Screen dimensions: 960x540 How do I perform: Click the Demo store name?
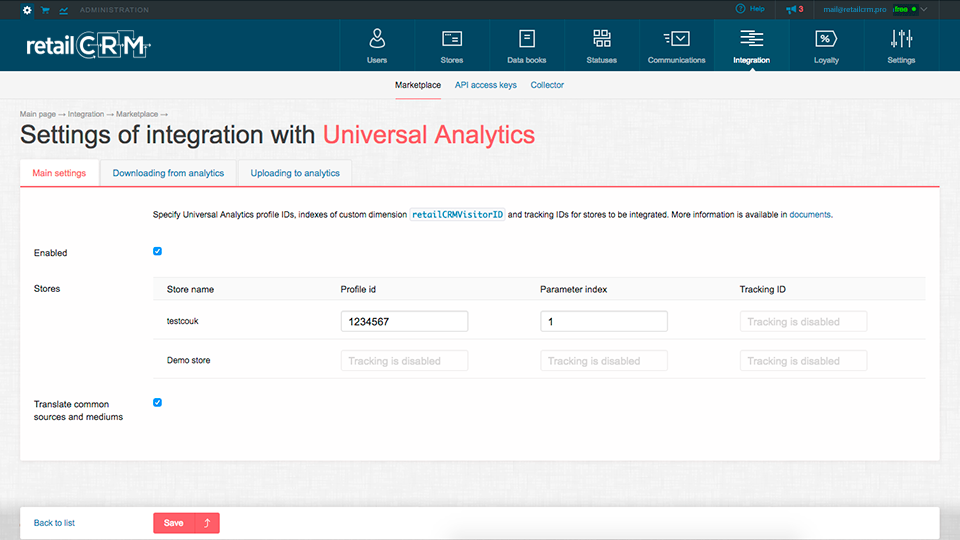[189, 360]
